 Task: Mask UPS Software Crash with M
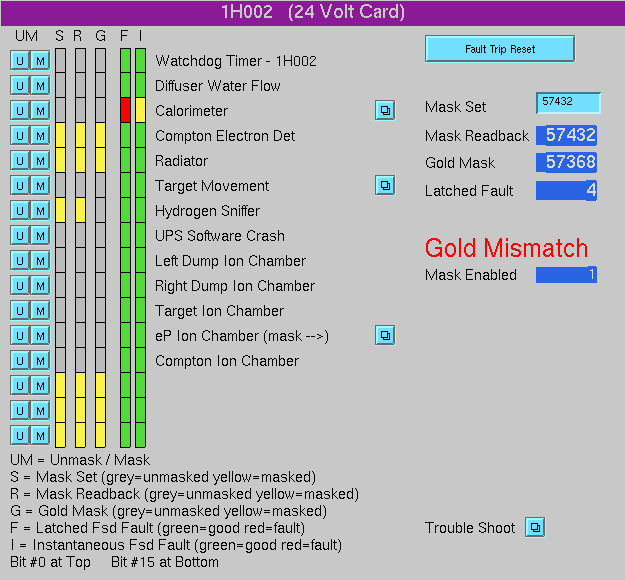tap(40, 236)
